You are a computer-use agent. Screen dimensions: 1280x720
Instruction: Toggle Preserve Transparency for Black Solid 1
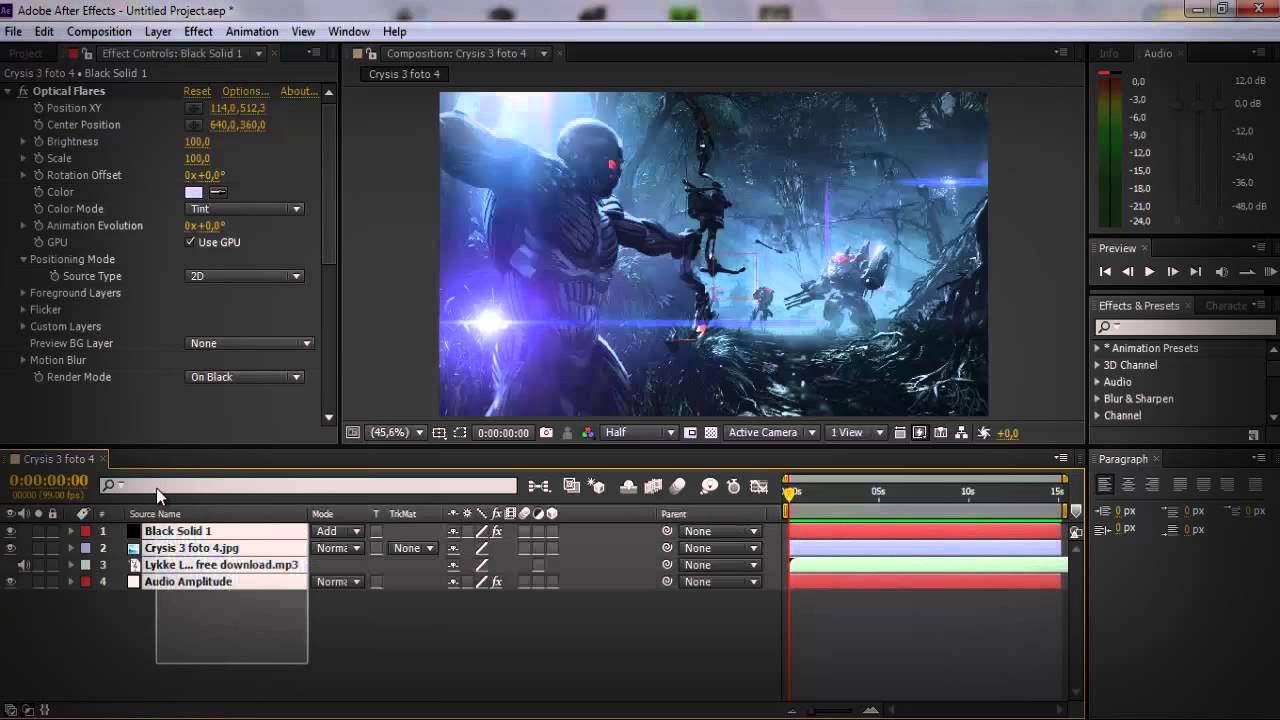pos(376,531)
